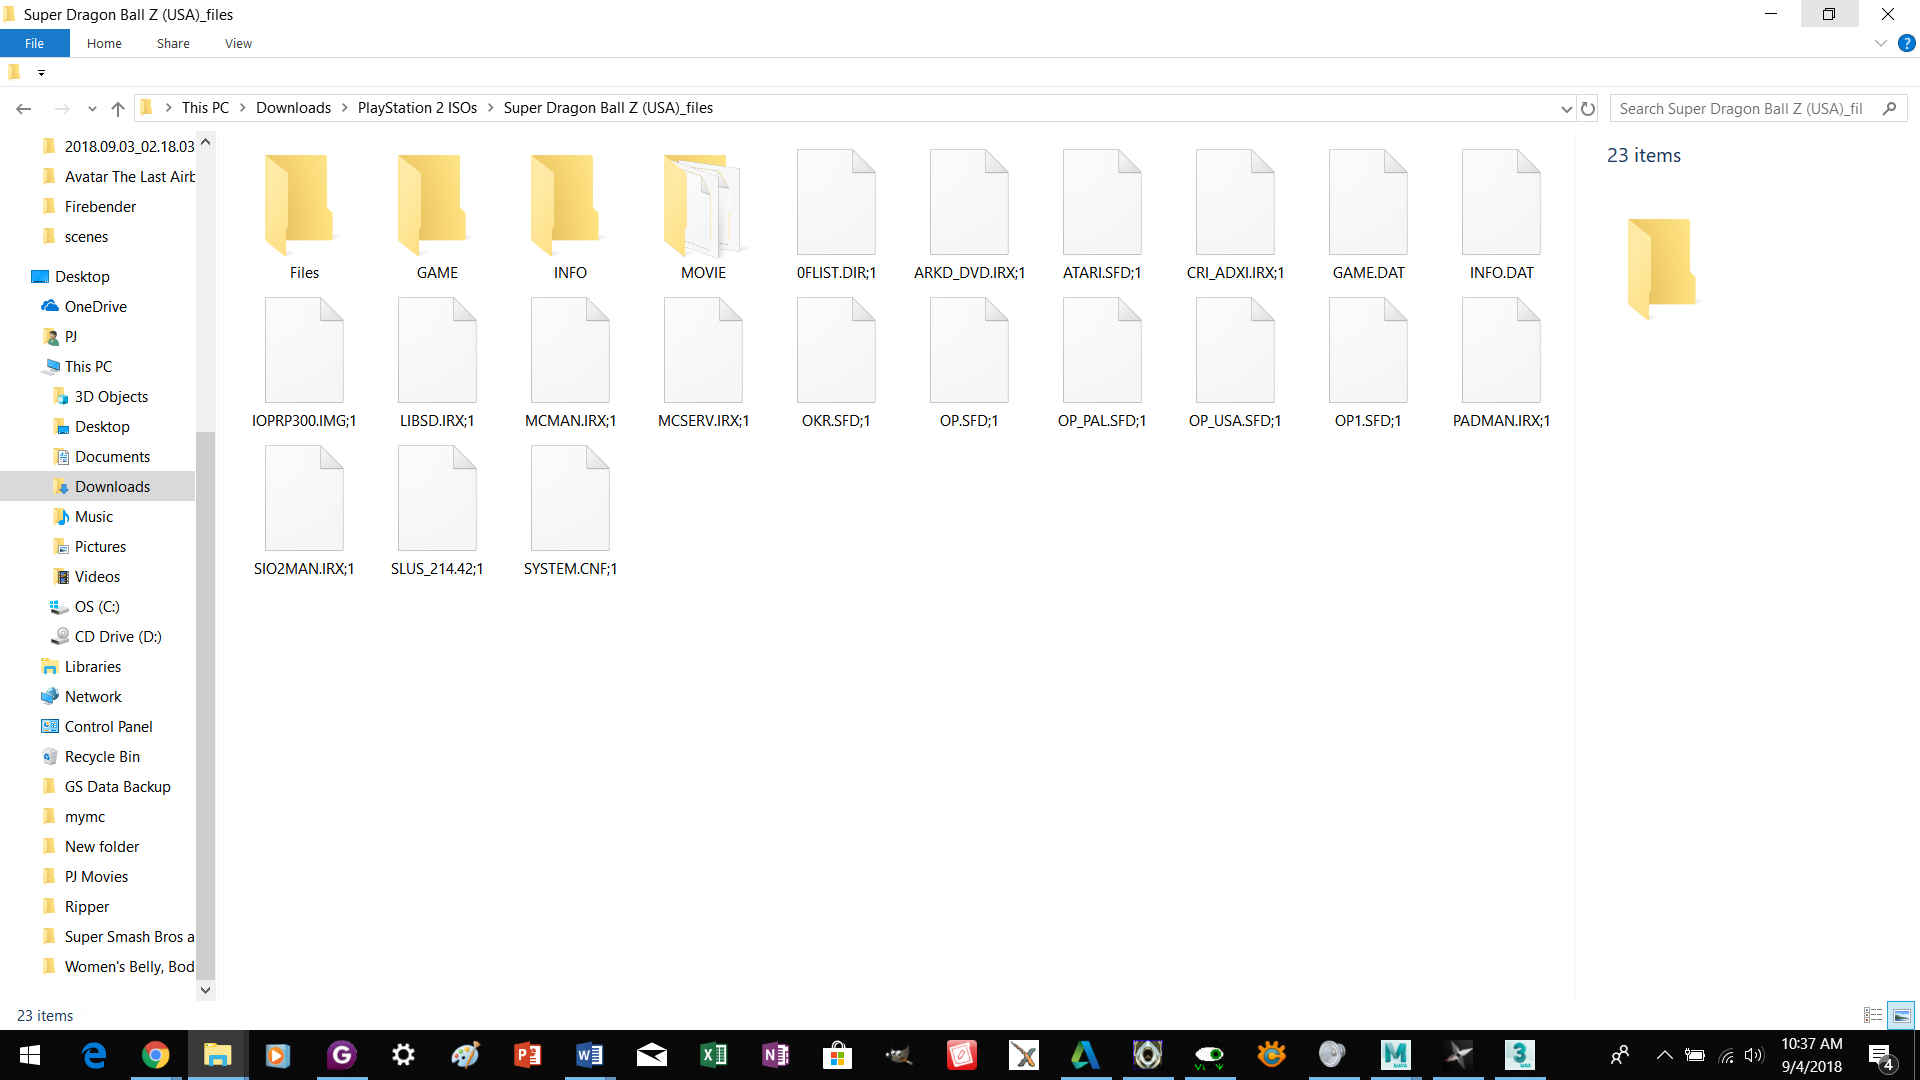Open the GAME folder

[437, 215]
